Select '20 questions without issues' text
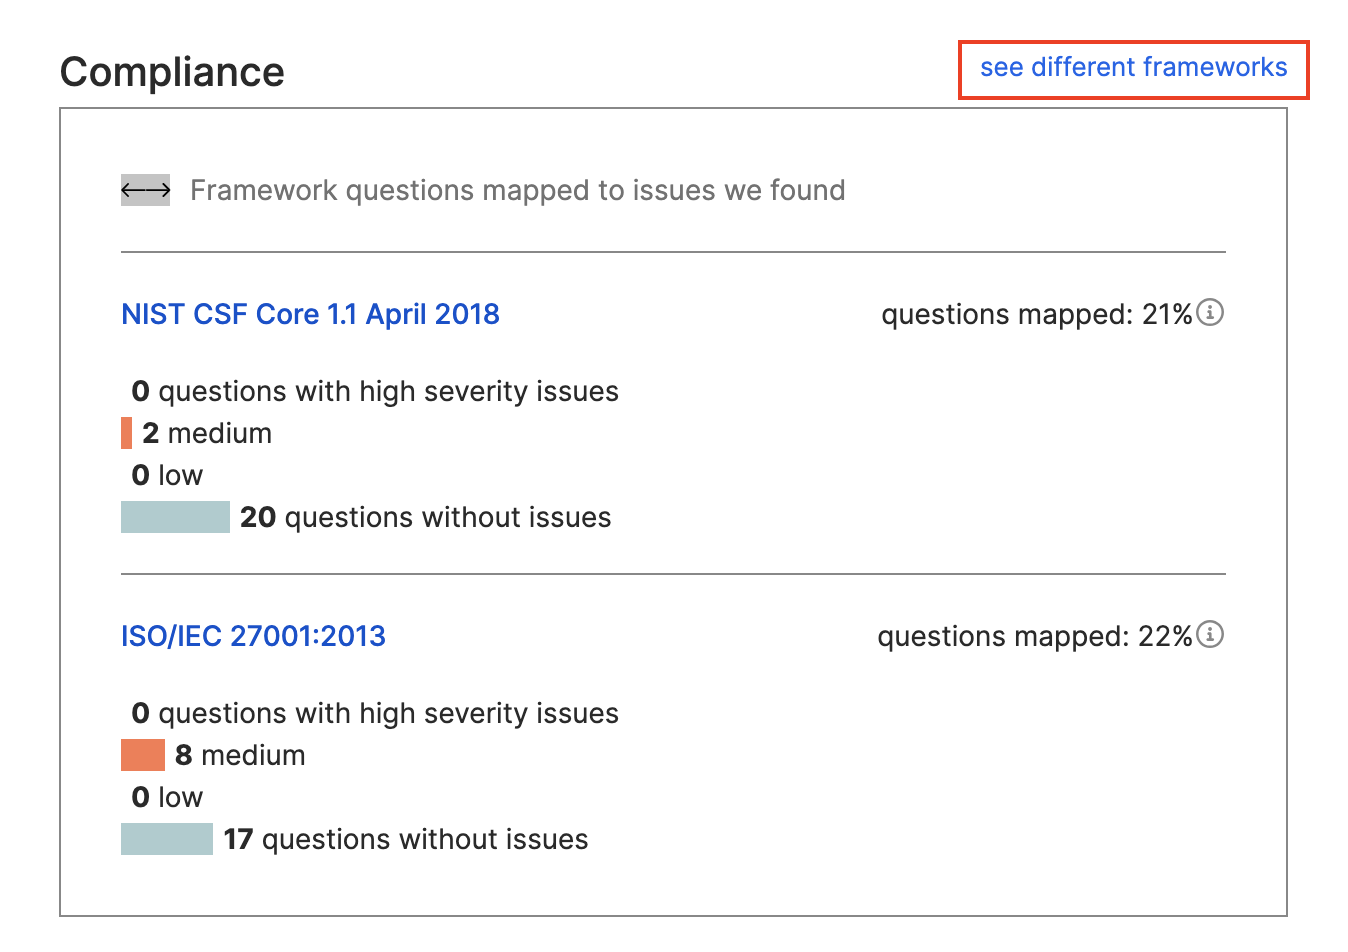The image size is (1348, 952). click(426, 517)
